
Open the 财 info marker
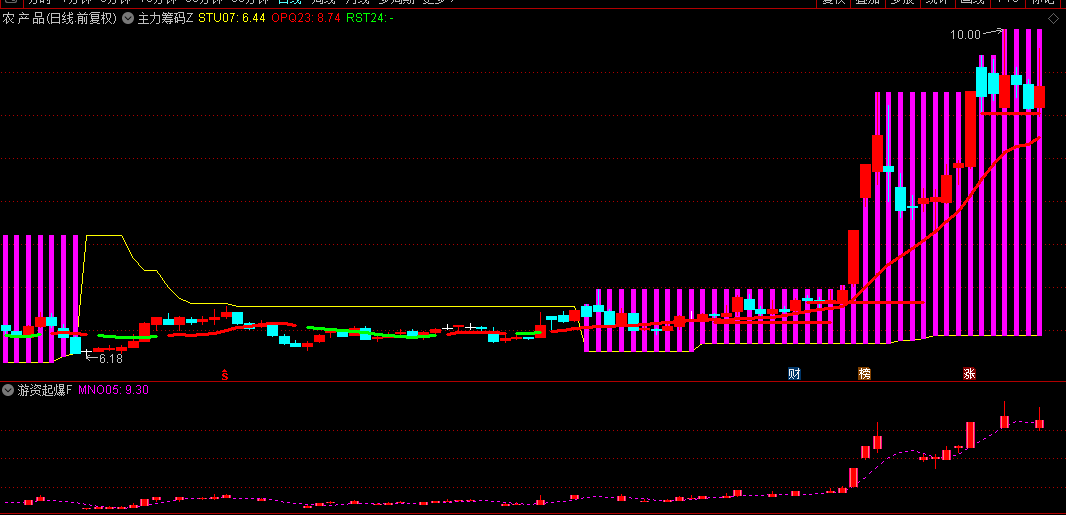tap(794, 373)
